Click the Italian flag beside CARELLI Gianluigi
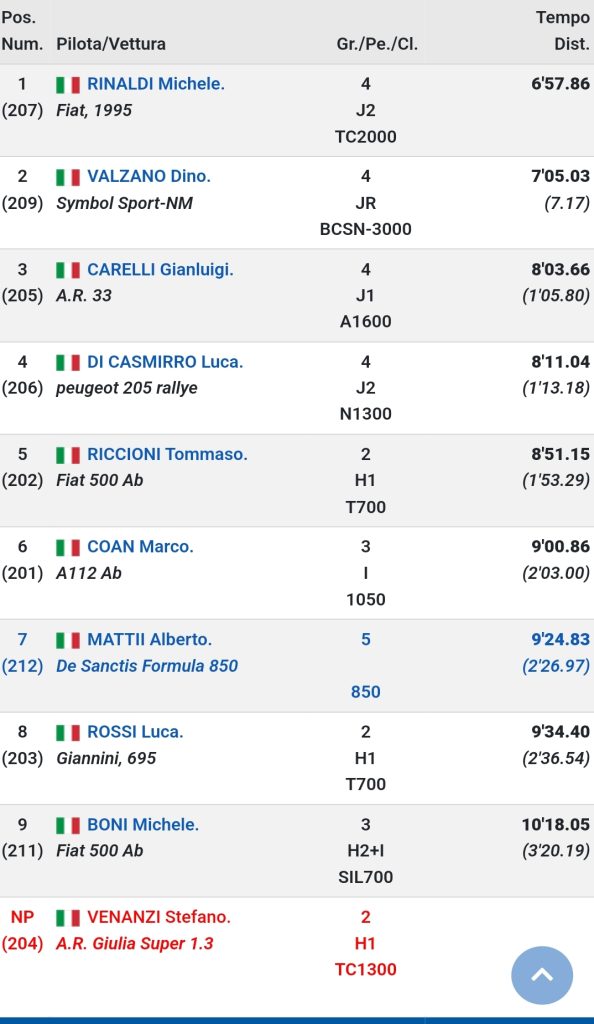Viewport: 594px width, 1024px height. coord(68,270)
